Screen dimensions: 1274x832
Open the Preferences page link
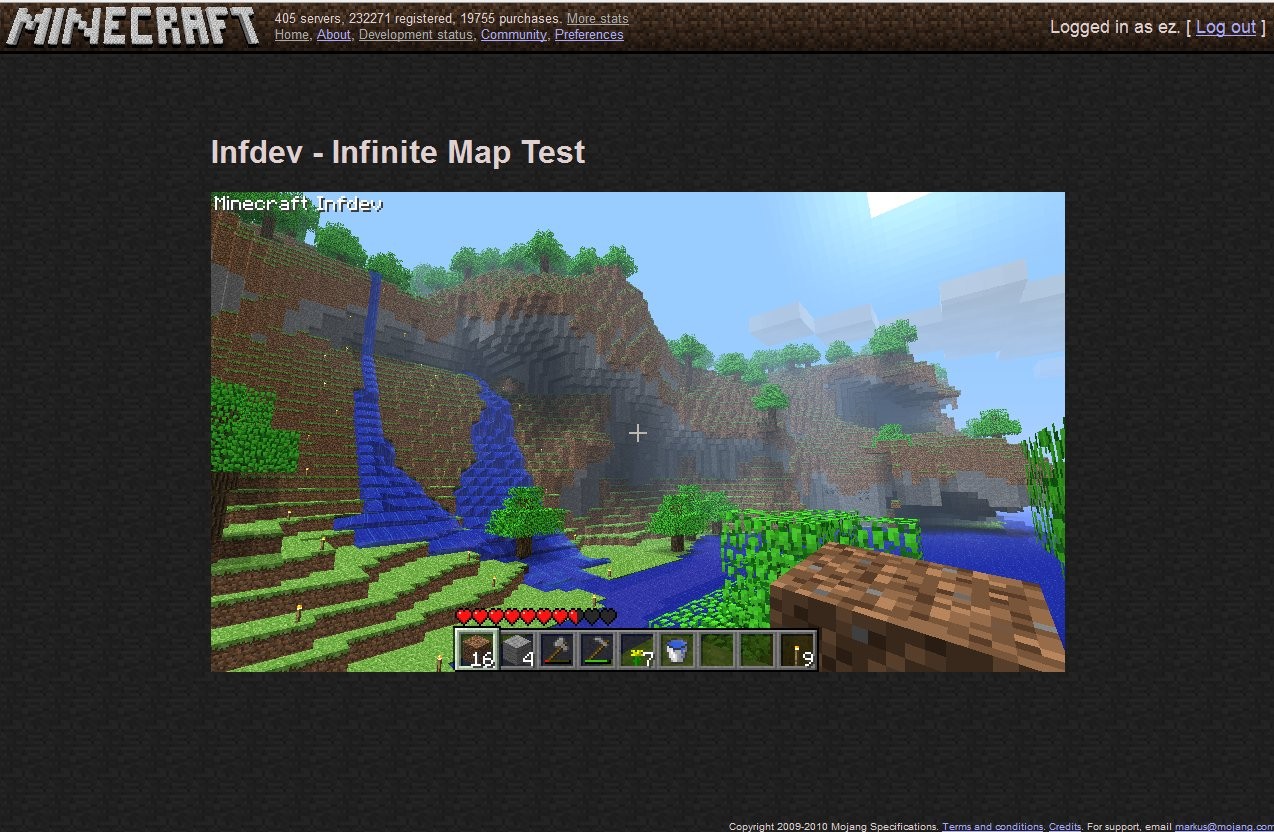589,34
